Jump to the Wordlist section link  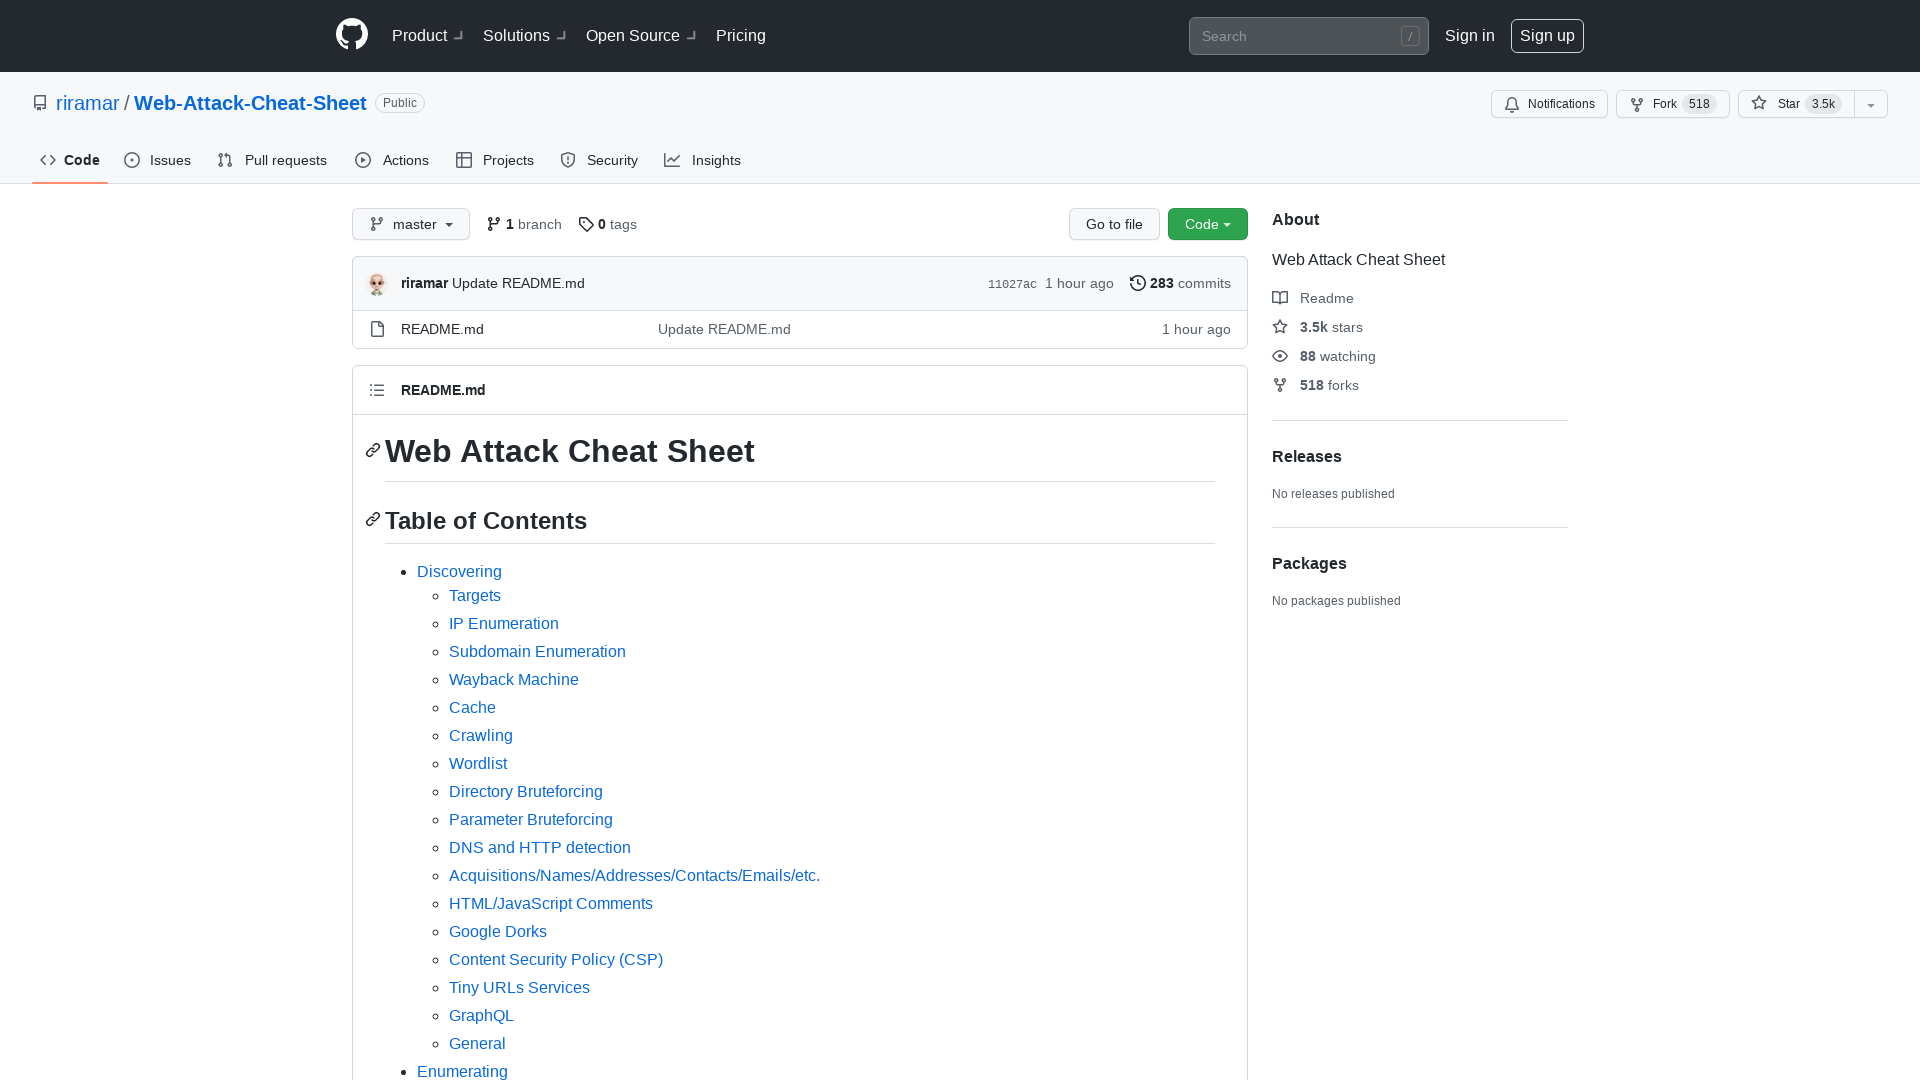pyautogui.click(x=478, y=763)
